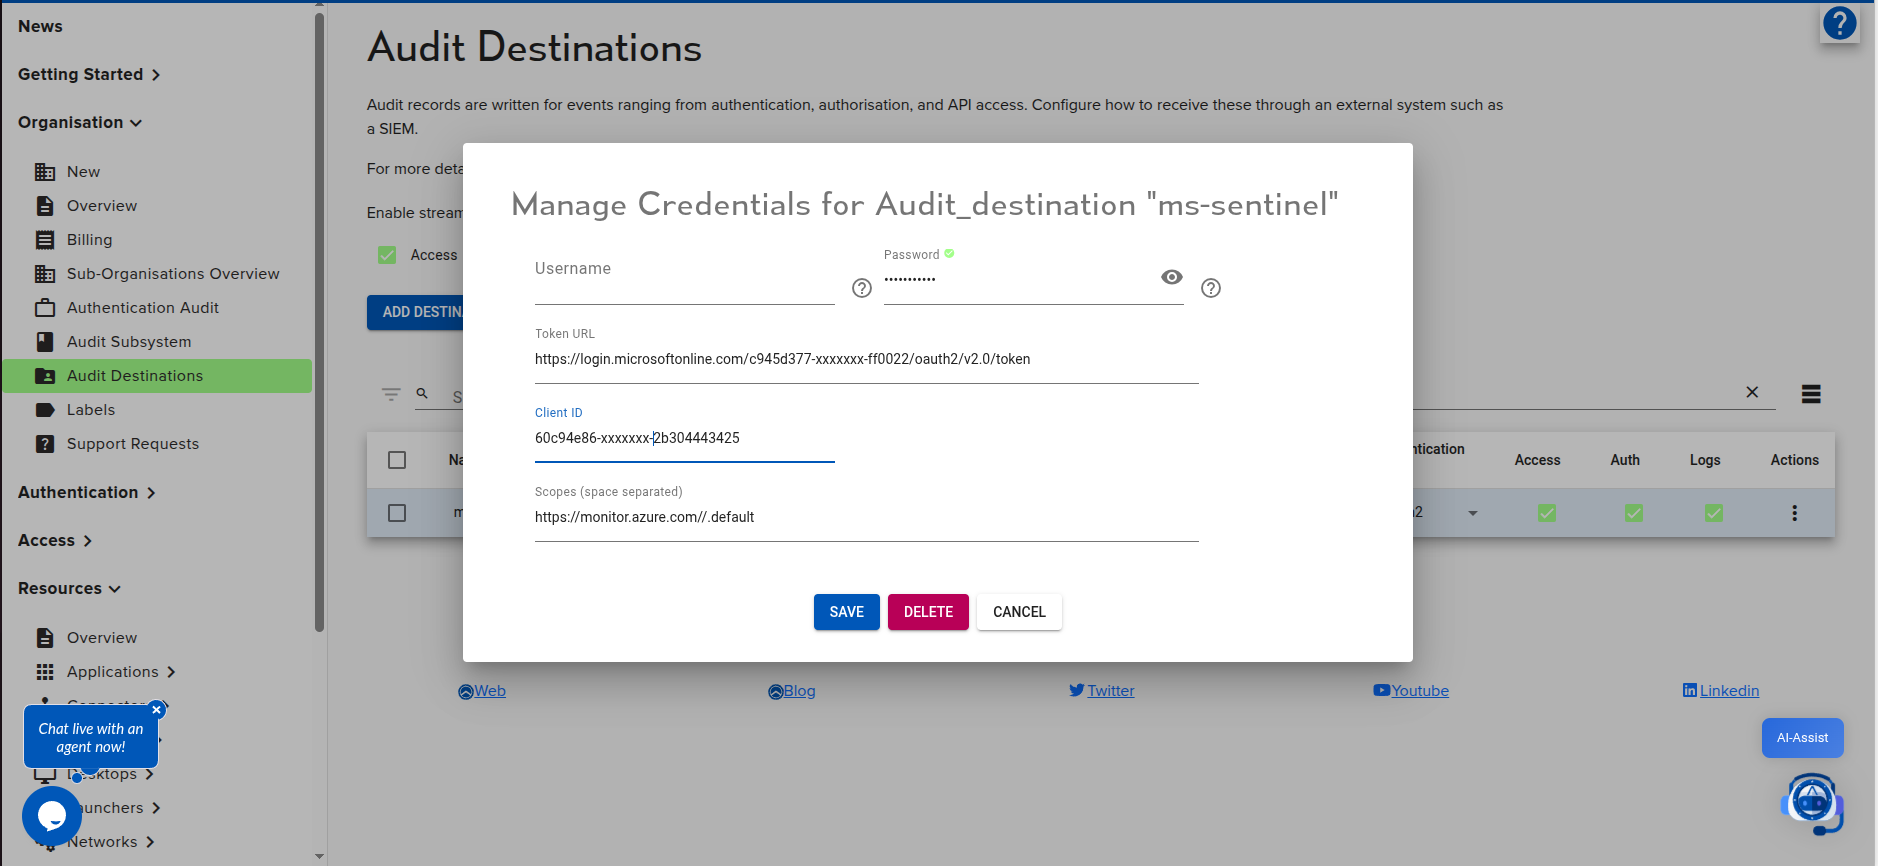Expand the Applications submenu

click(x=171, y=672)
